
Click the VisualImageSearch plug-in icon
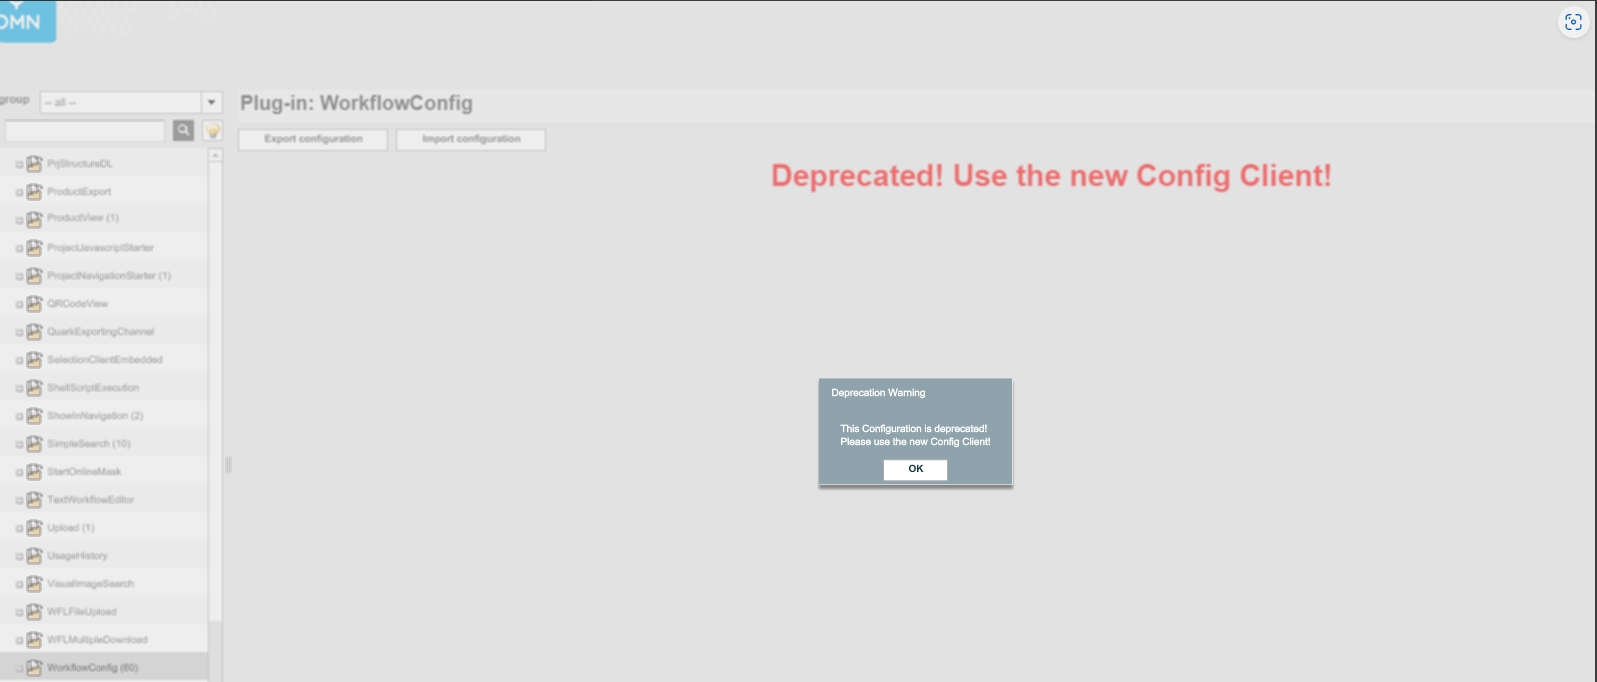pyautogui.click(x=35, y=584)
